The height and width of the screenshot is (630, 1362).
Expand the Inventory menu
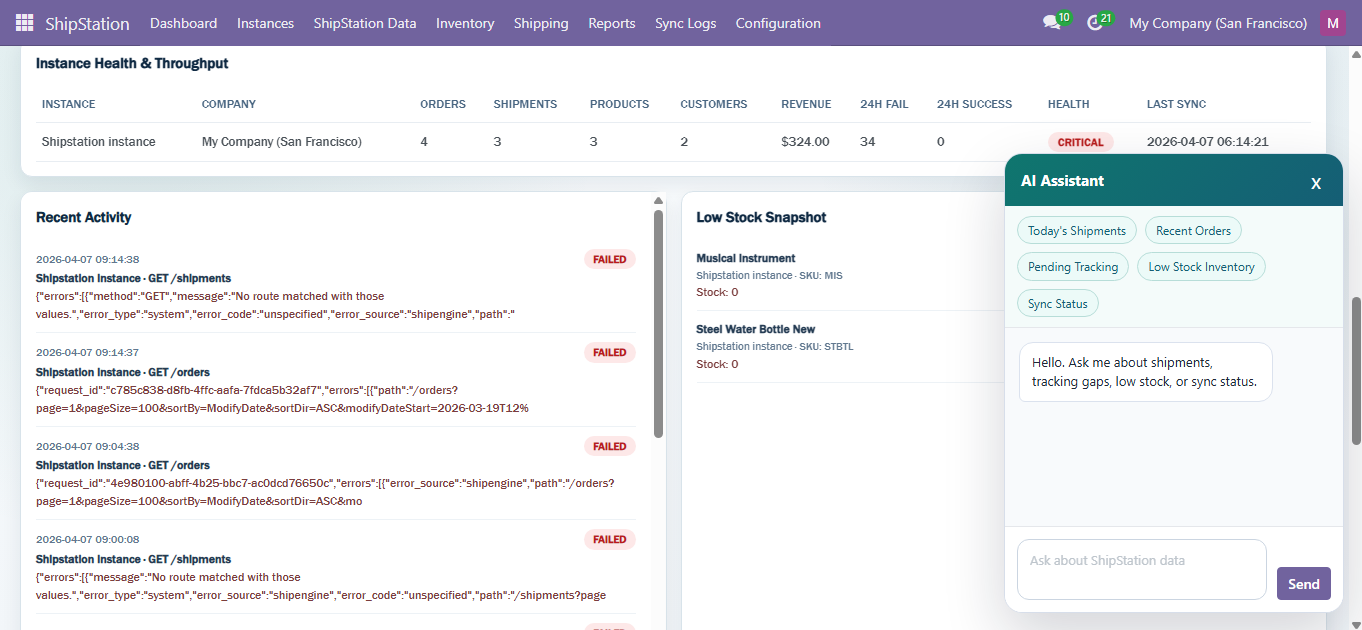coord(465,23)
